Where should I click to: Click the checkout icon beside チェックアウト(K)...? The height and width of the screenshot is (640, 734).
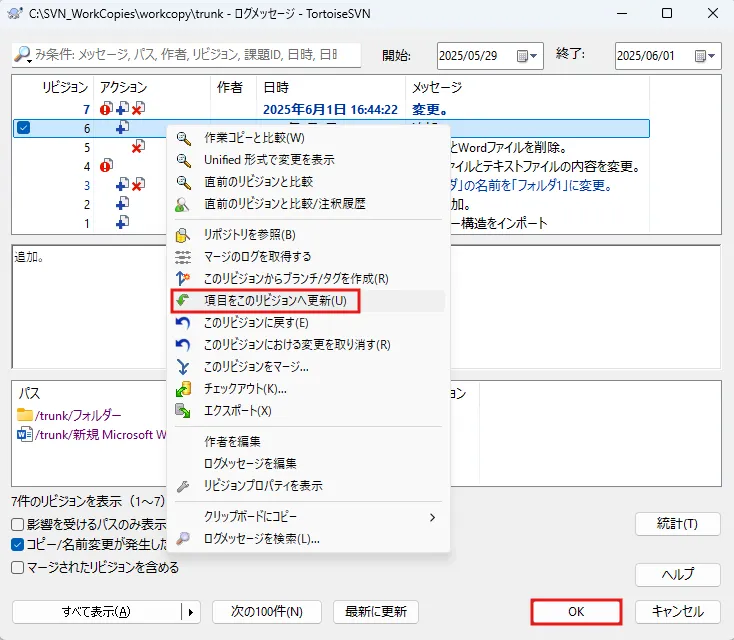pyautogui.click(x=183, y=389)
